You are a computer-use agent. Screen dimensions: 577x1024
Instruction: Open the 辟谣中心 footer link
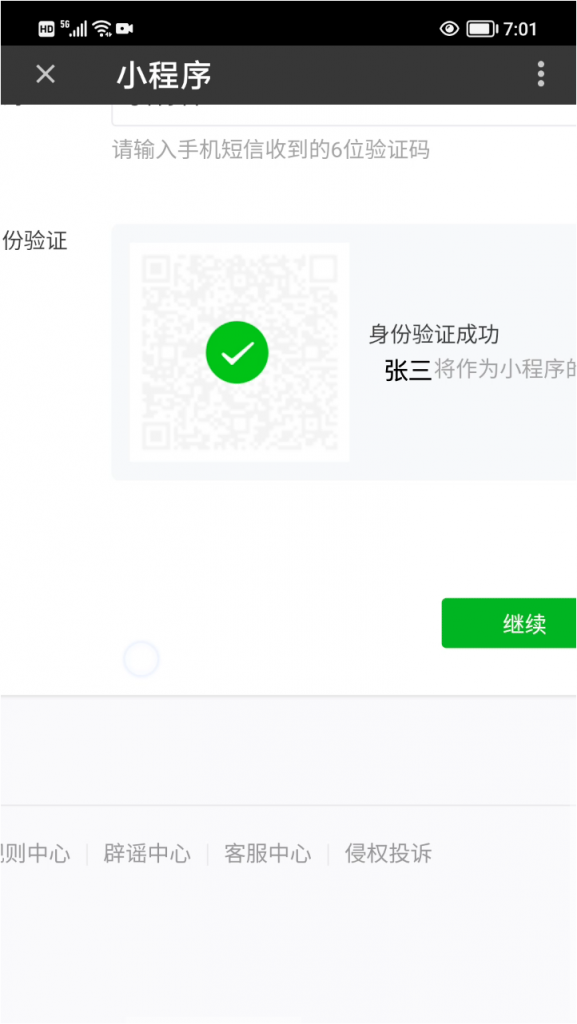pyautogui.click(x=147, y=854)
